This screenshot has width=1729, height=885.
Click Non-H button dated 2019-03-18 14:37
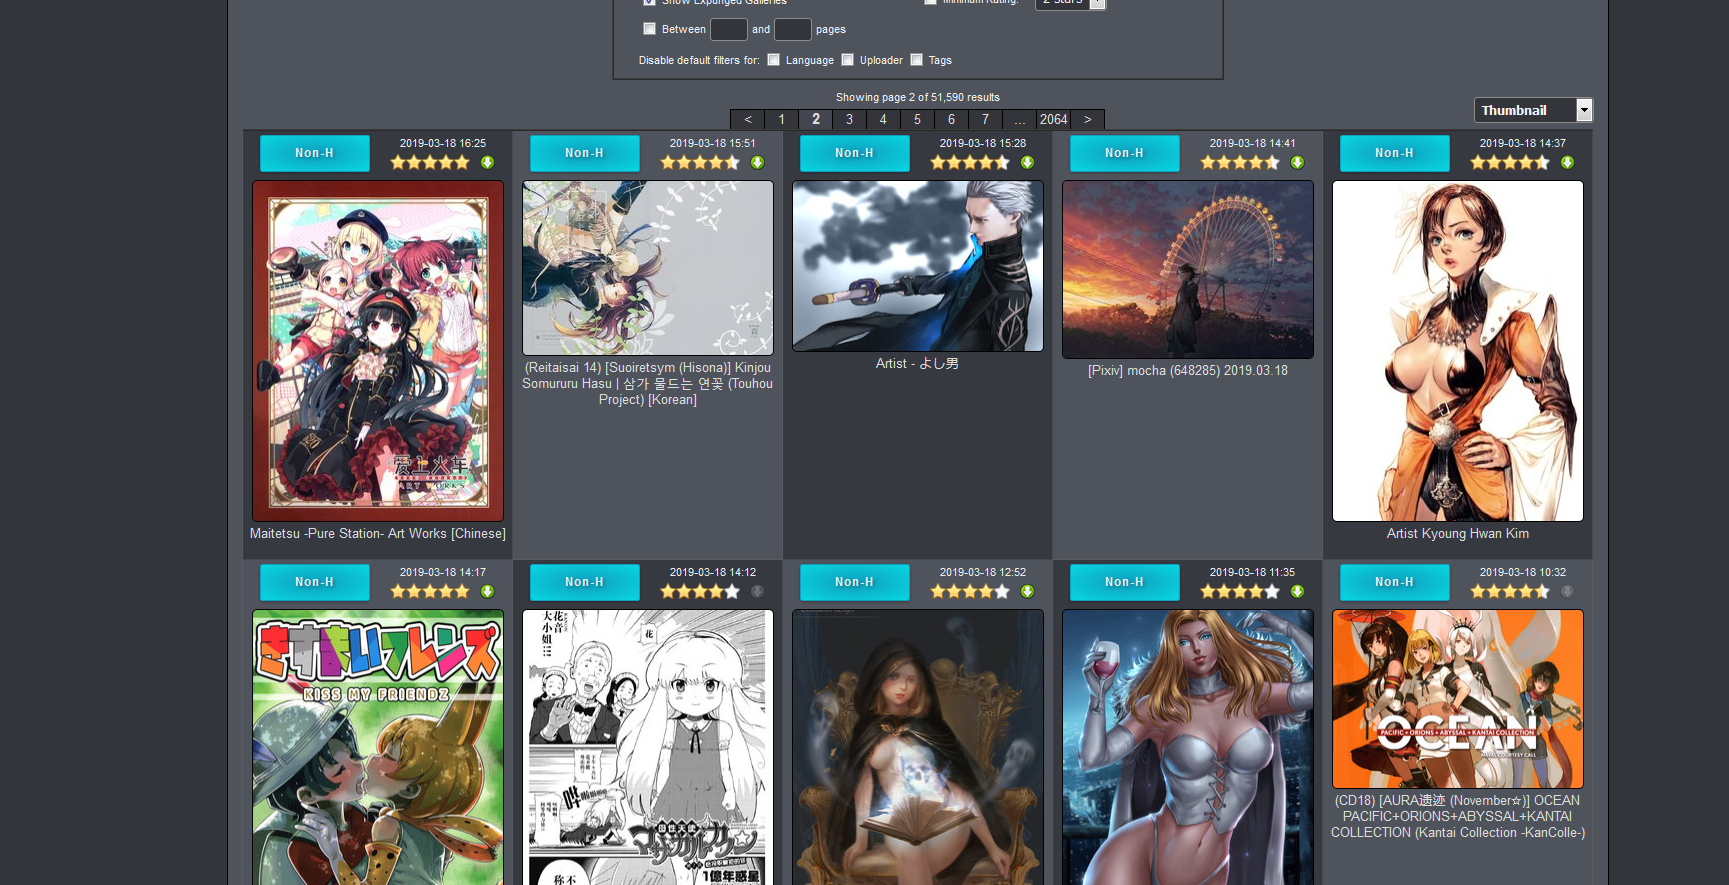1395,153
